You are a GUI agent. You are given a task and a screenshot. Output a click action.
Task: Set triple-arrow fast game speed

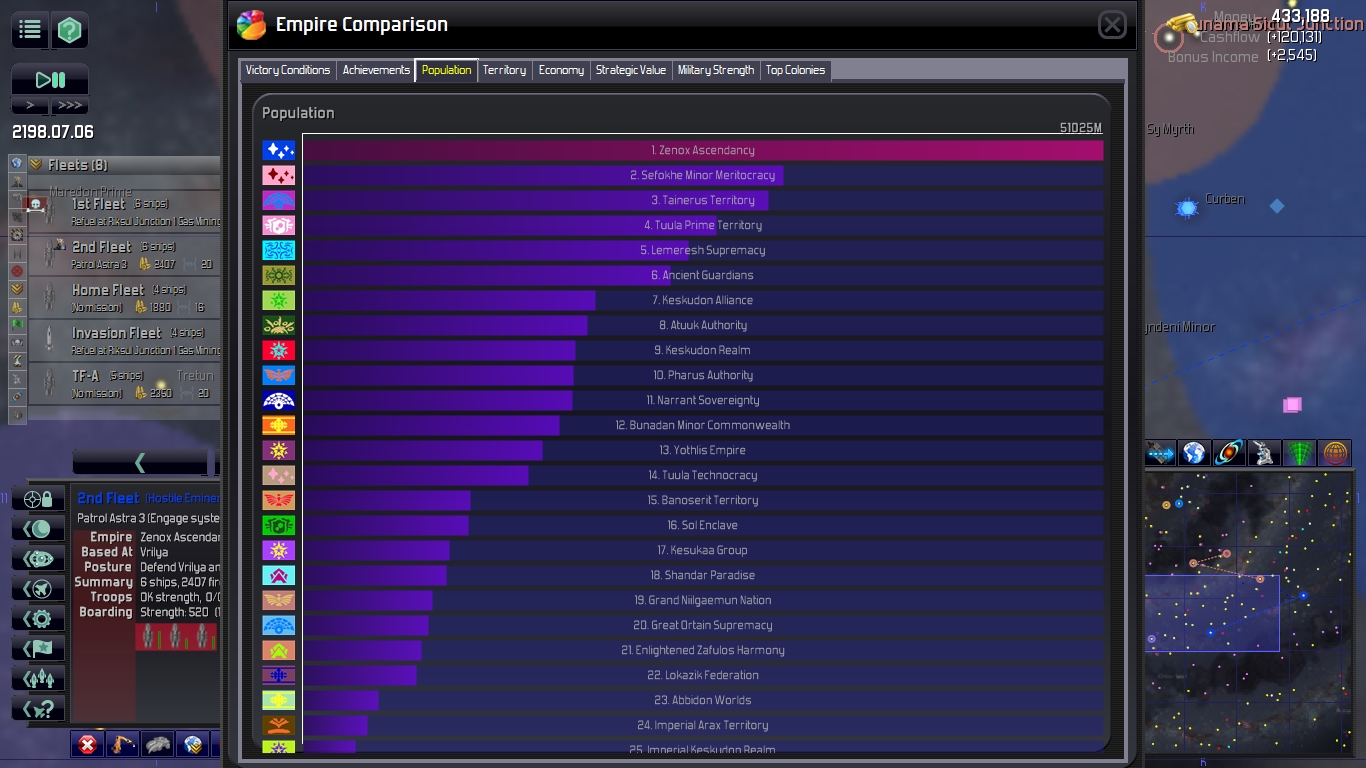click(69, 105)
